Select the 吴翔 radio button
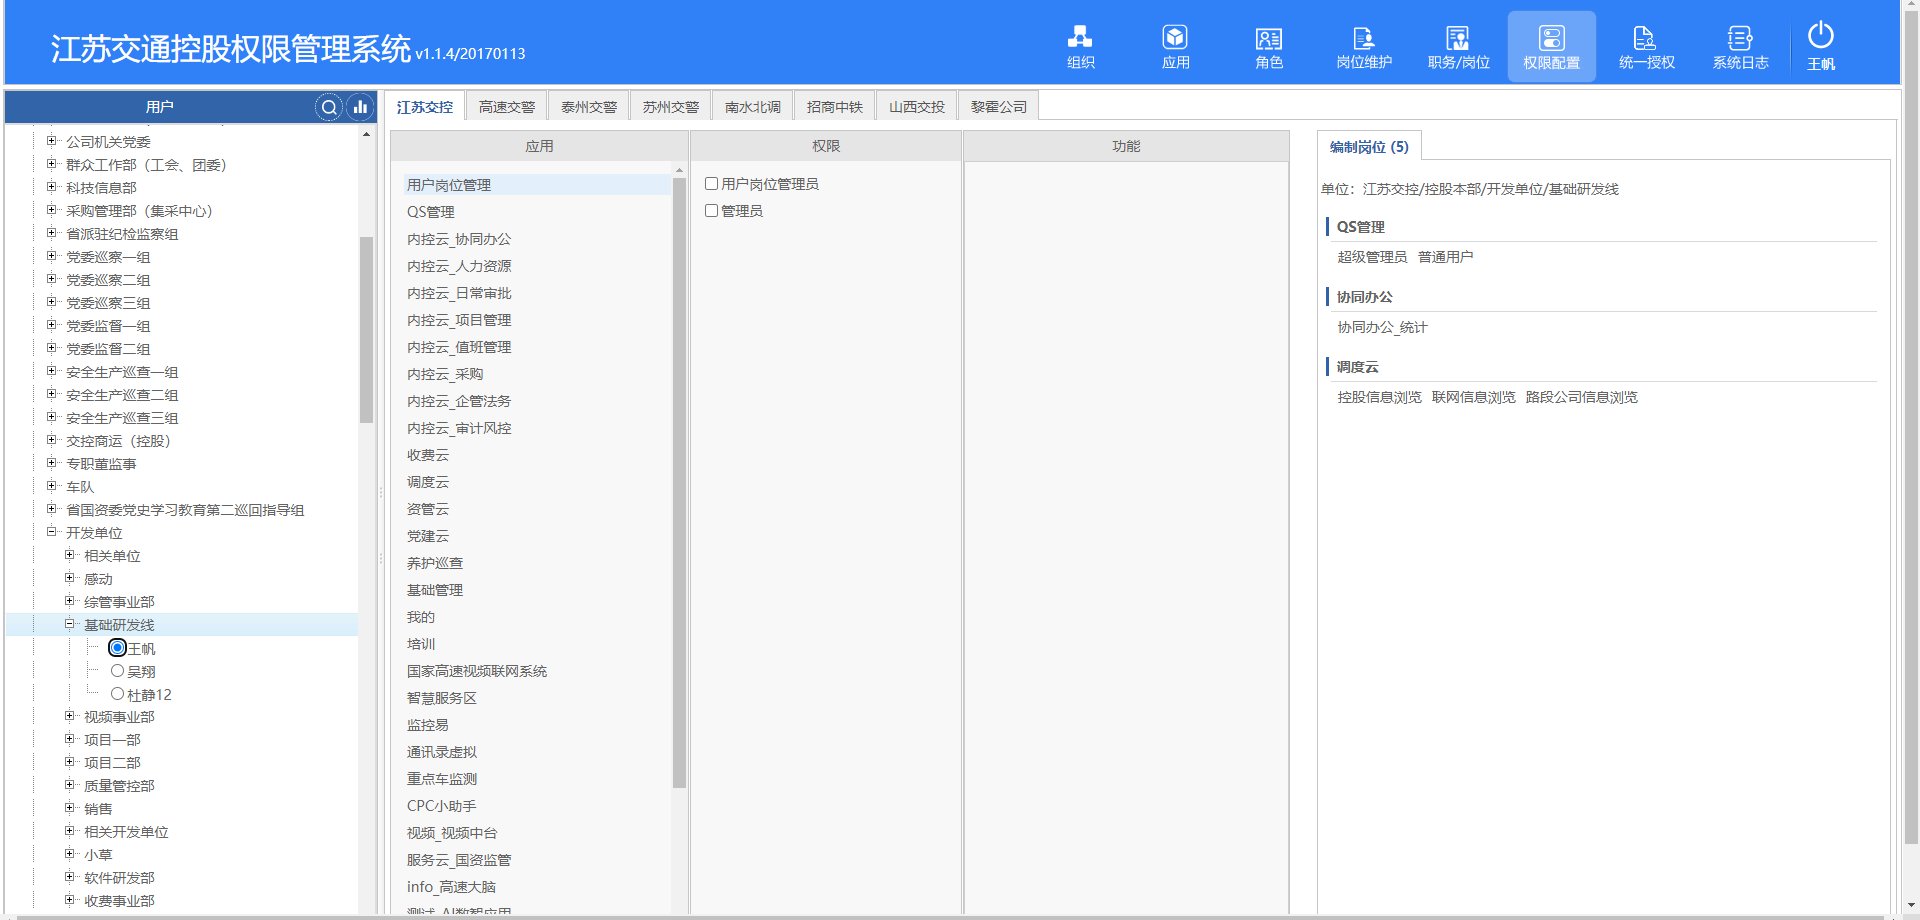This screenshot has height=920, width=1920. (x=118, y=671)
